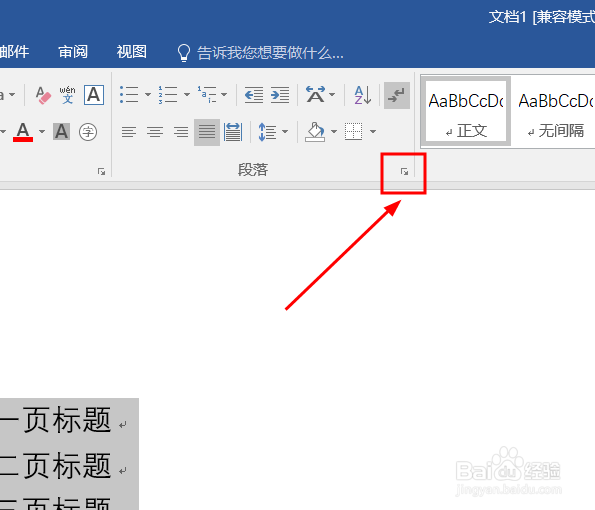Image resolution: width=595 pixels, height=510 pixels.
Task: Apply the 正文 (Normal) style
Action: [466, 111]
